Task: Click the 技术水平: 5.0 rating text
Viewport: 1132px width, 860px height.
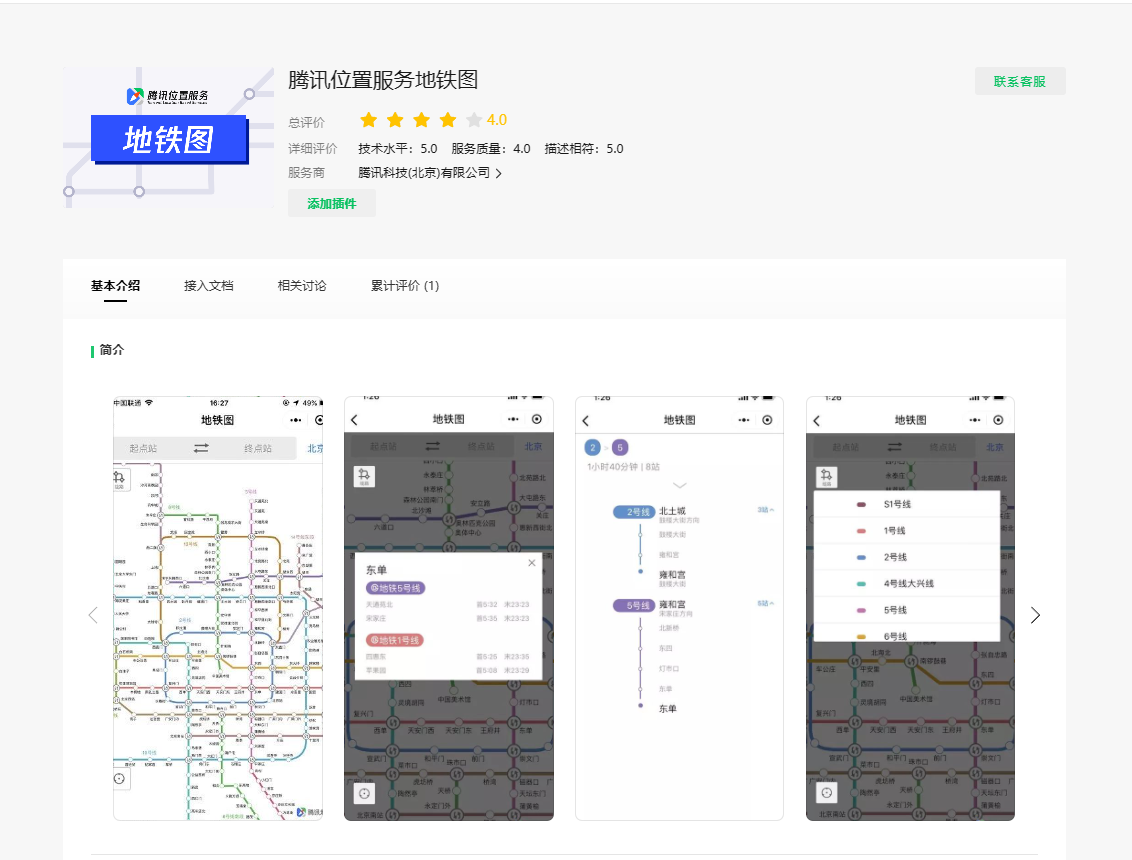Action: 398,149
